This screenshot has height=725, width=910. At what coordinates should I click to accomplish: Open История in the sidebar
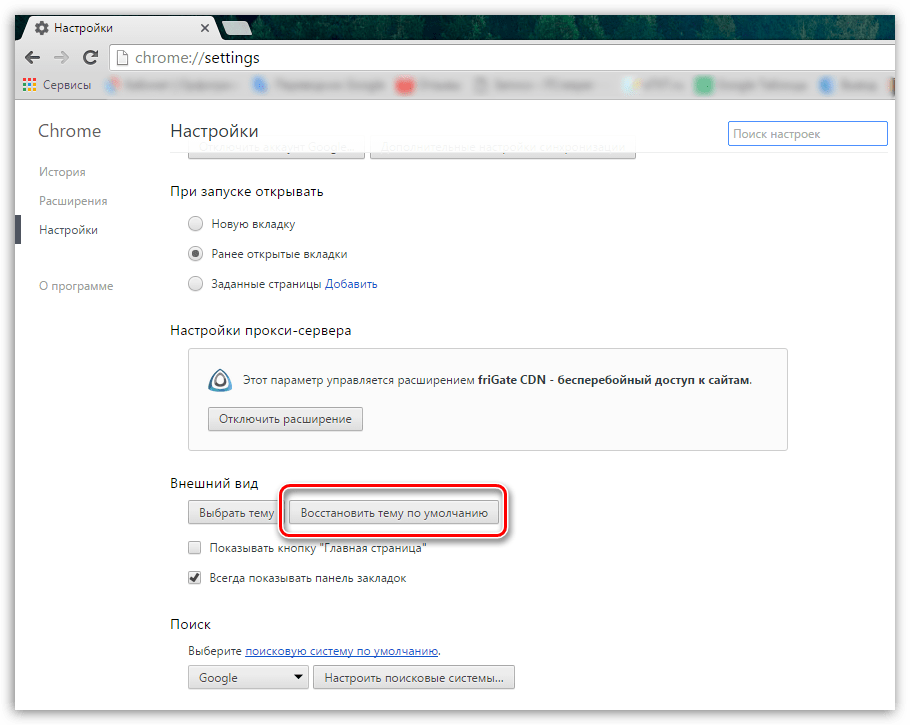[x=62, y=172]
